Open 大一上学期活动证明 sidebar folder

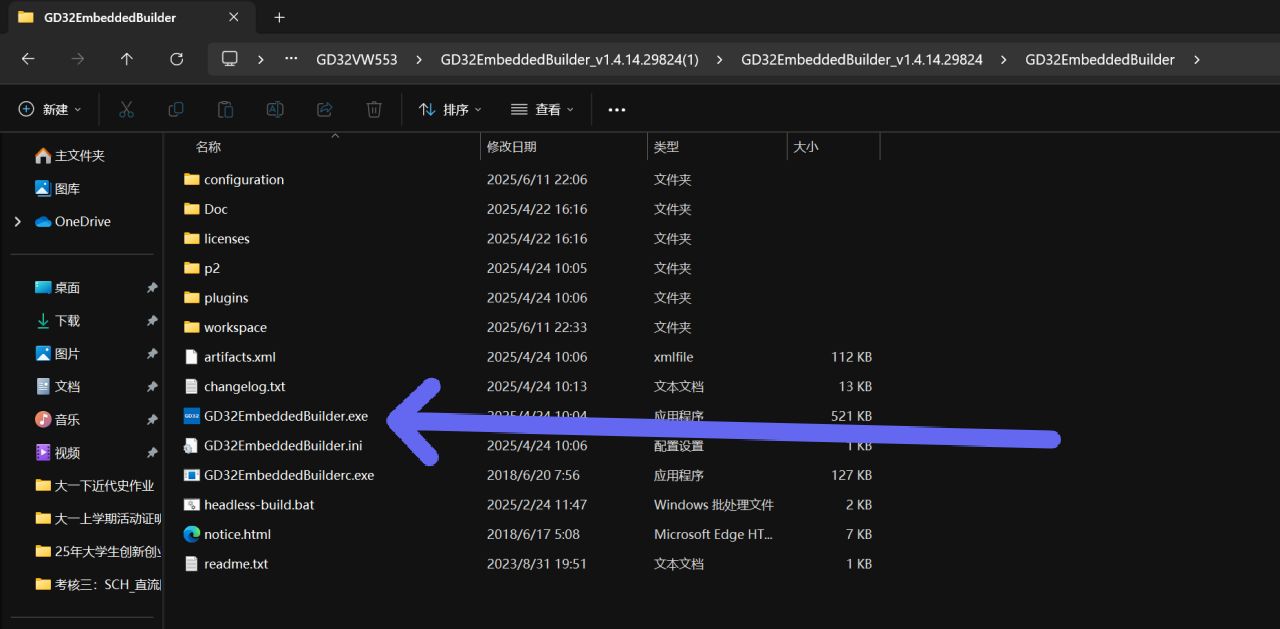pos(97,518)
